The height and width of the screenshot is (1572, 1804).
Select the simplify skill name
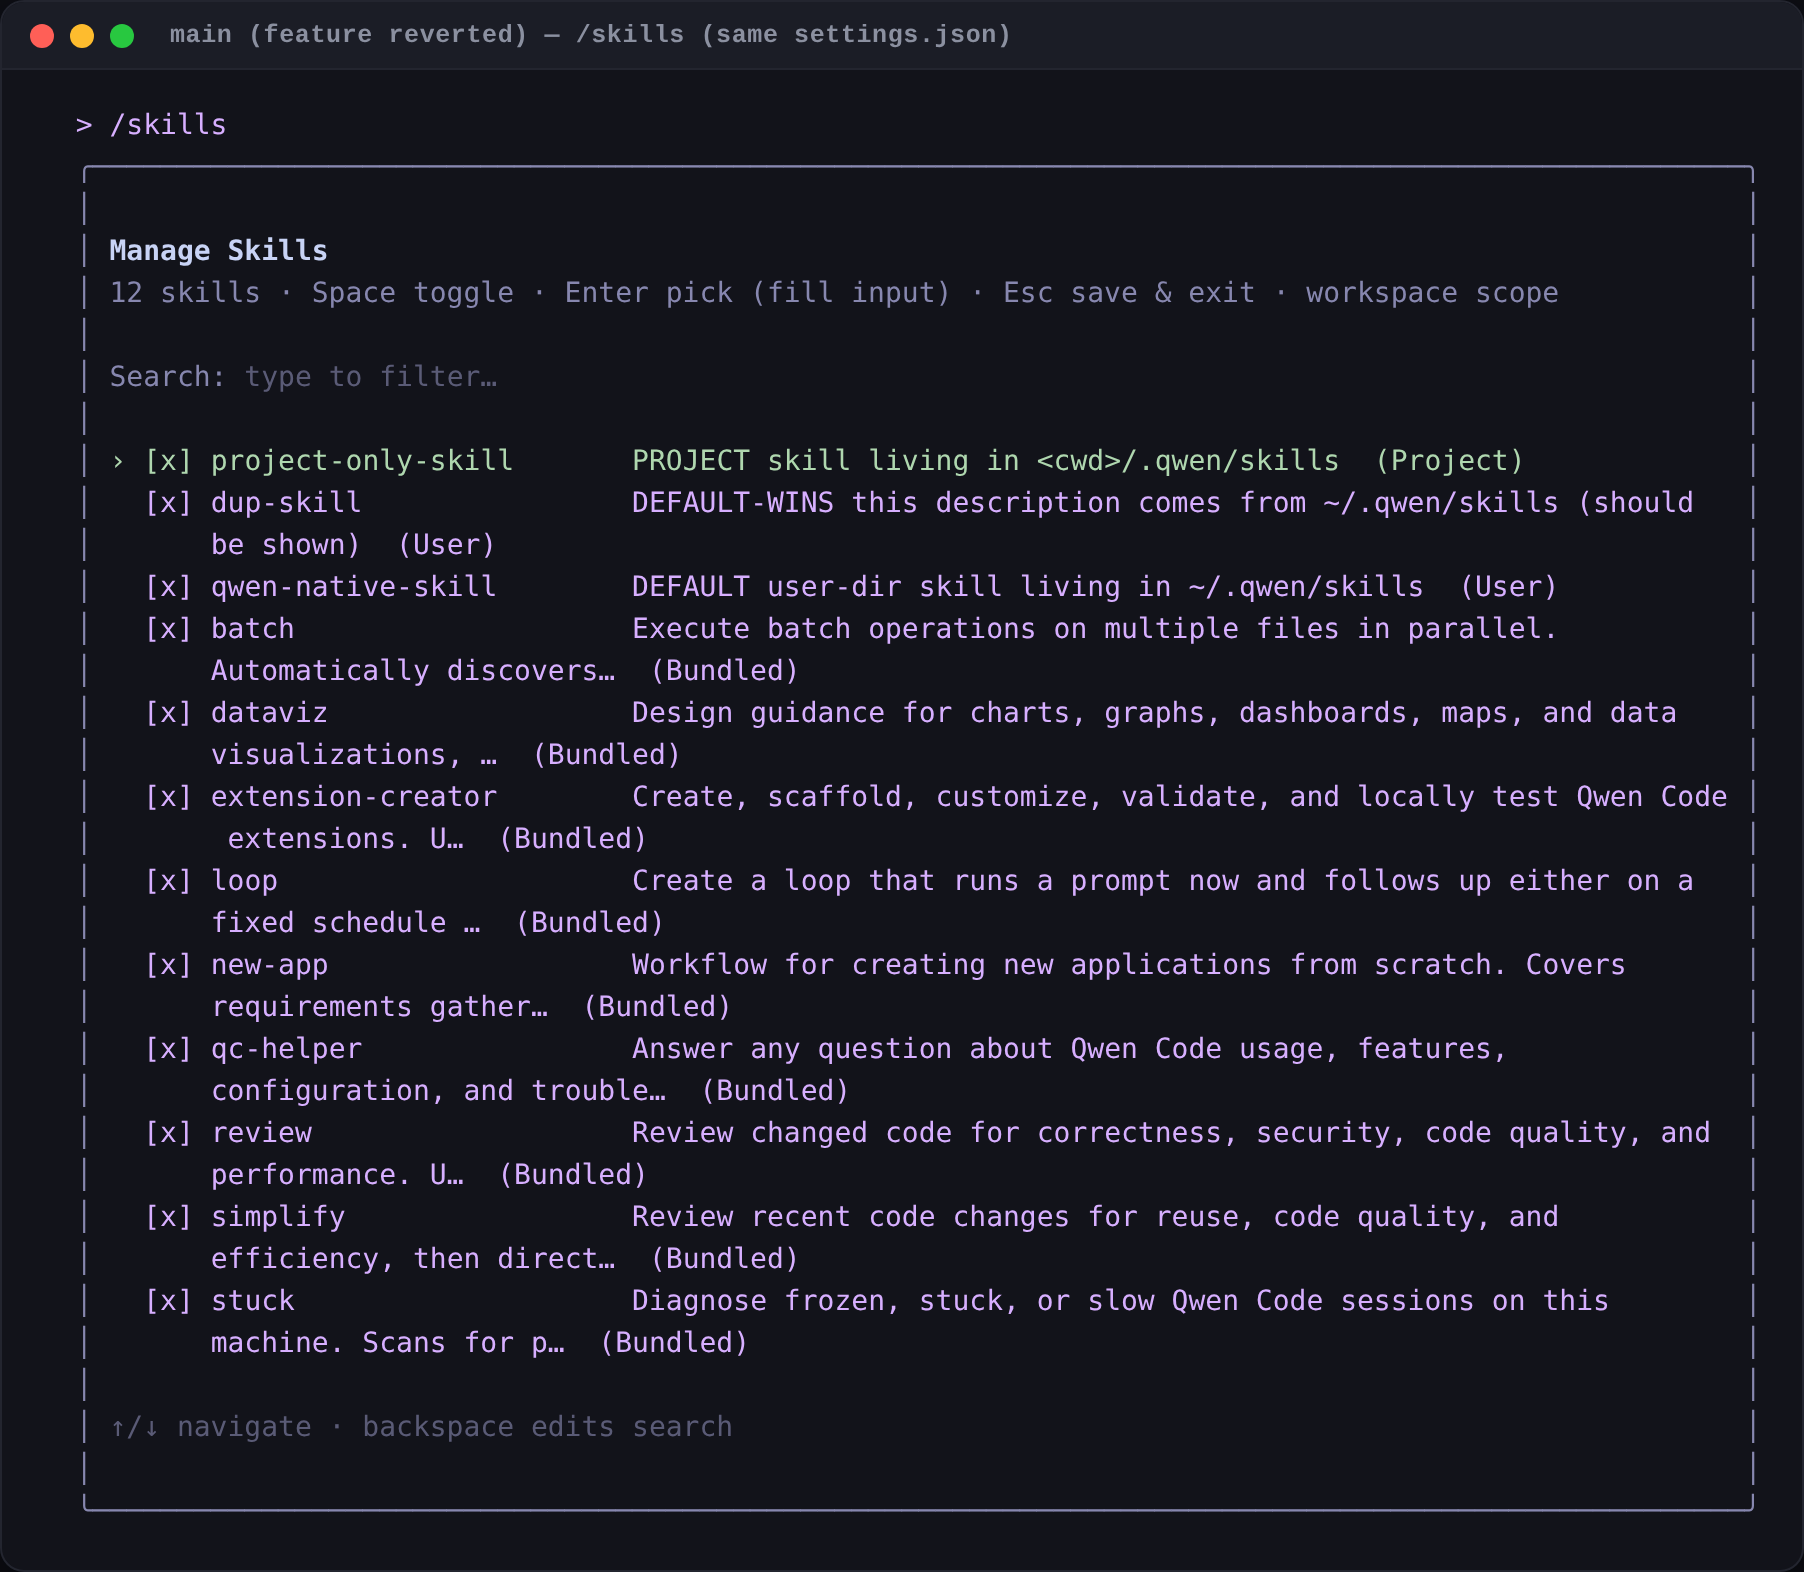[x=278, y=1217]
